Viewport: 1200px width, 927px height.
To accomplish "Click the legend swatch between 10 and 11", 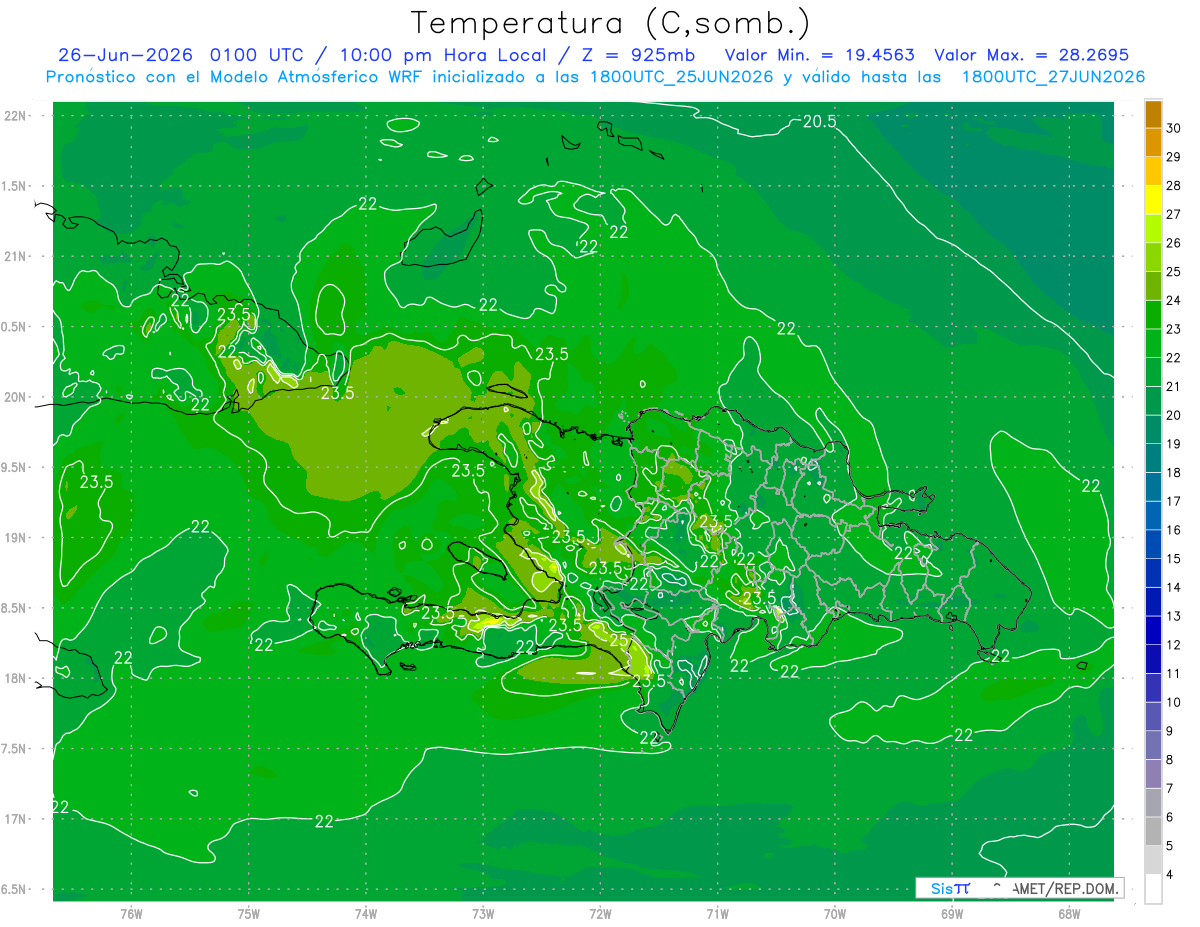I will (x=1153, y=688).
